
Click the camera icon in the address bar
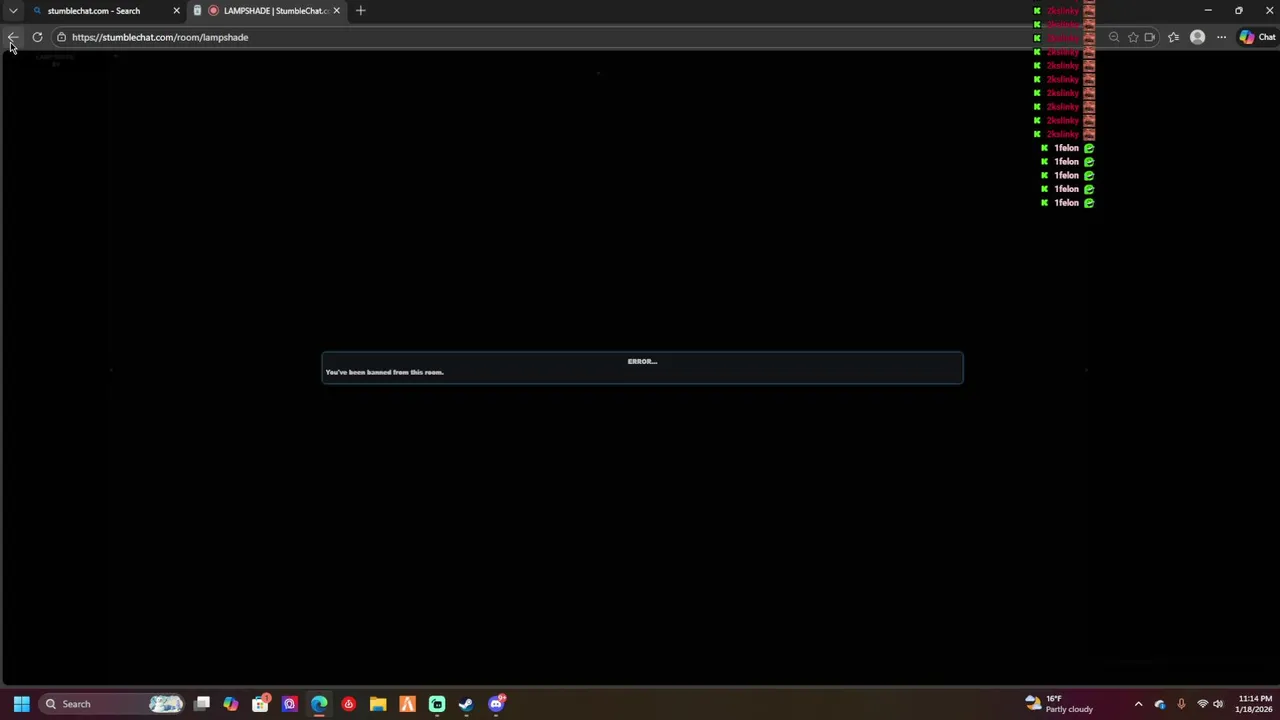pyautogui.click(x=1150, y=37)
